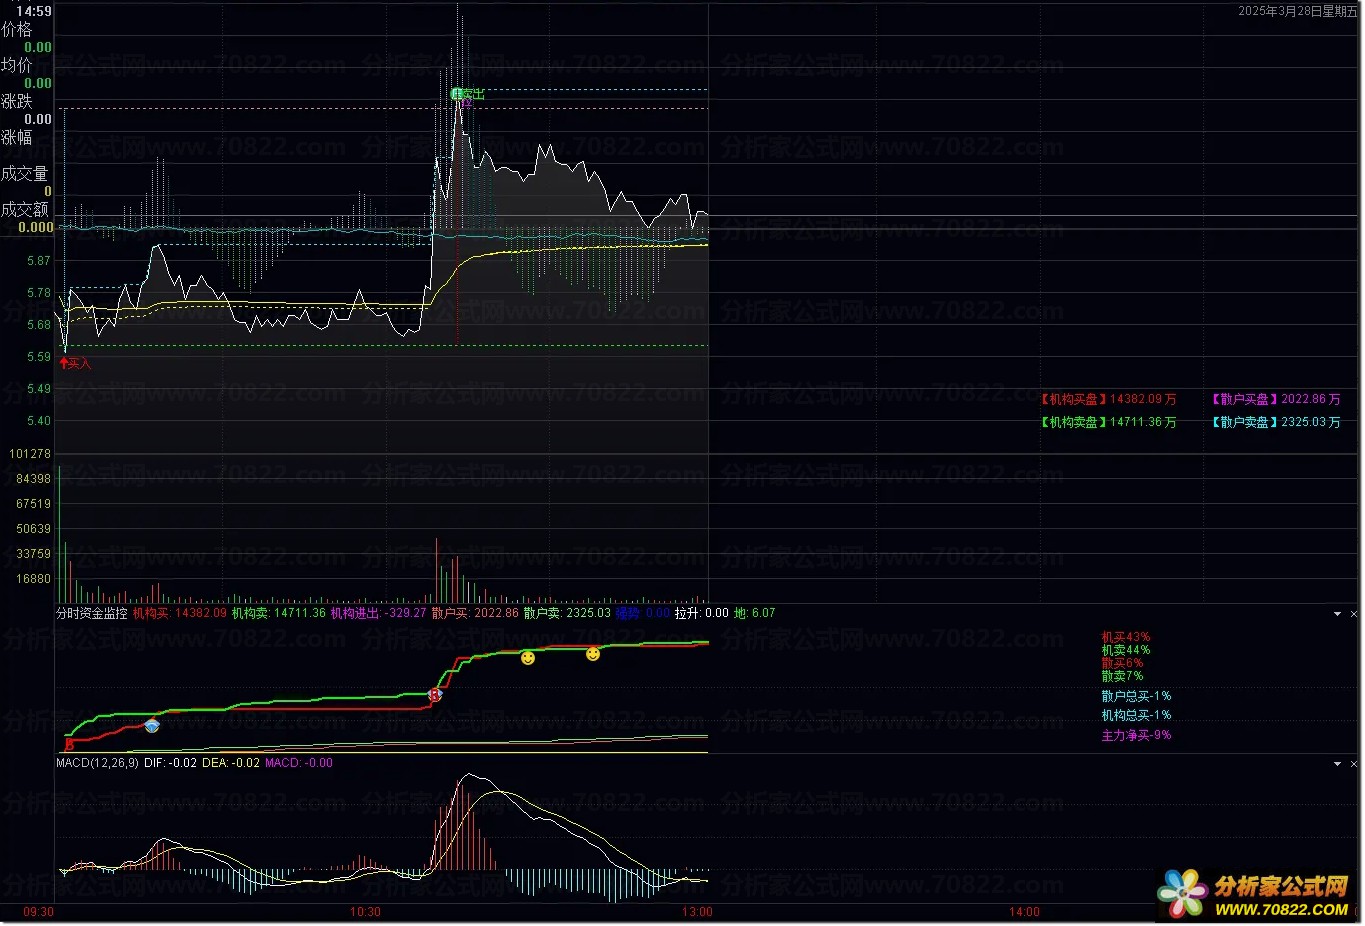Click the green 卖出 sell signal marker
The height and width of the screenshot is (926, 1365).
(467, 94)
